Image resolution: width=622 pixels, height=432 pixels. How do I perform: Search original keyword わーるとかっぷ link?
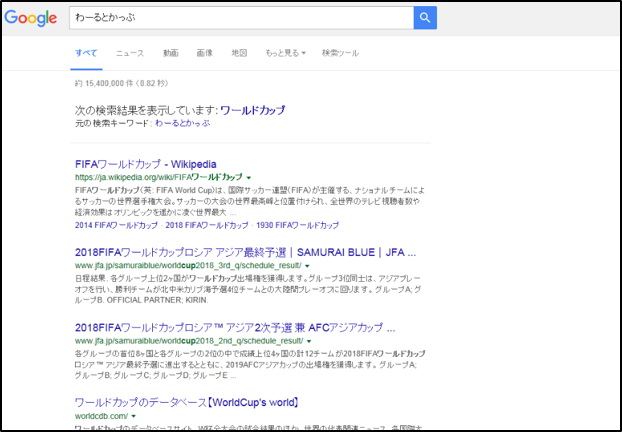click(x=182, y=123)
